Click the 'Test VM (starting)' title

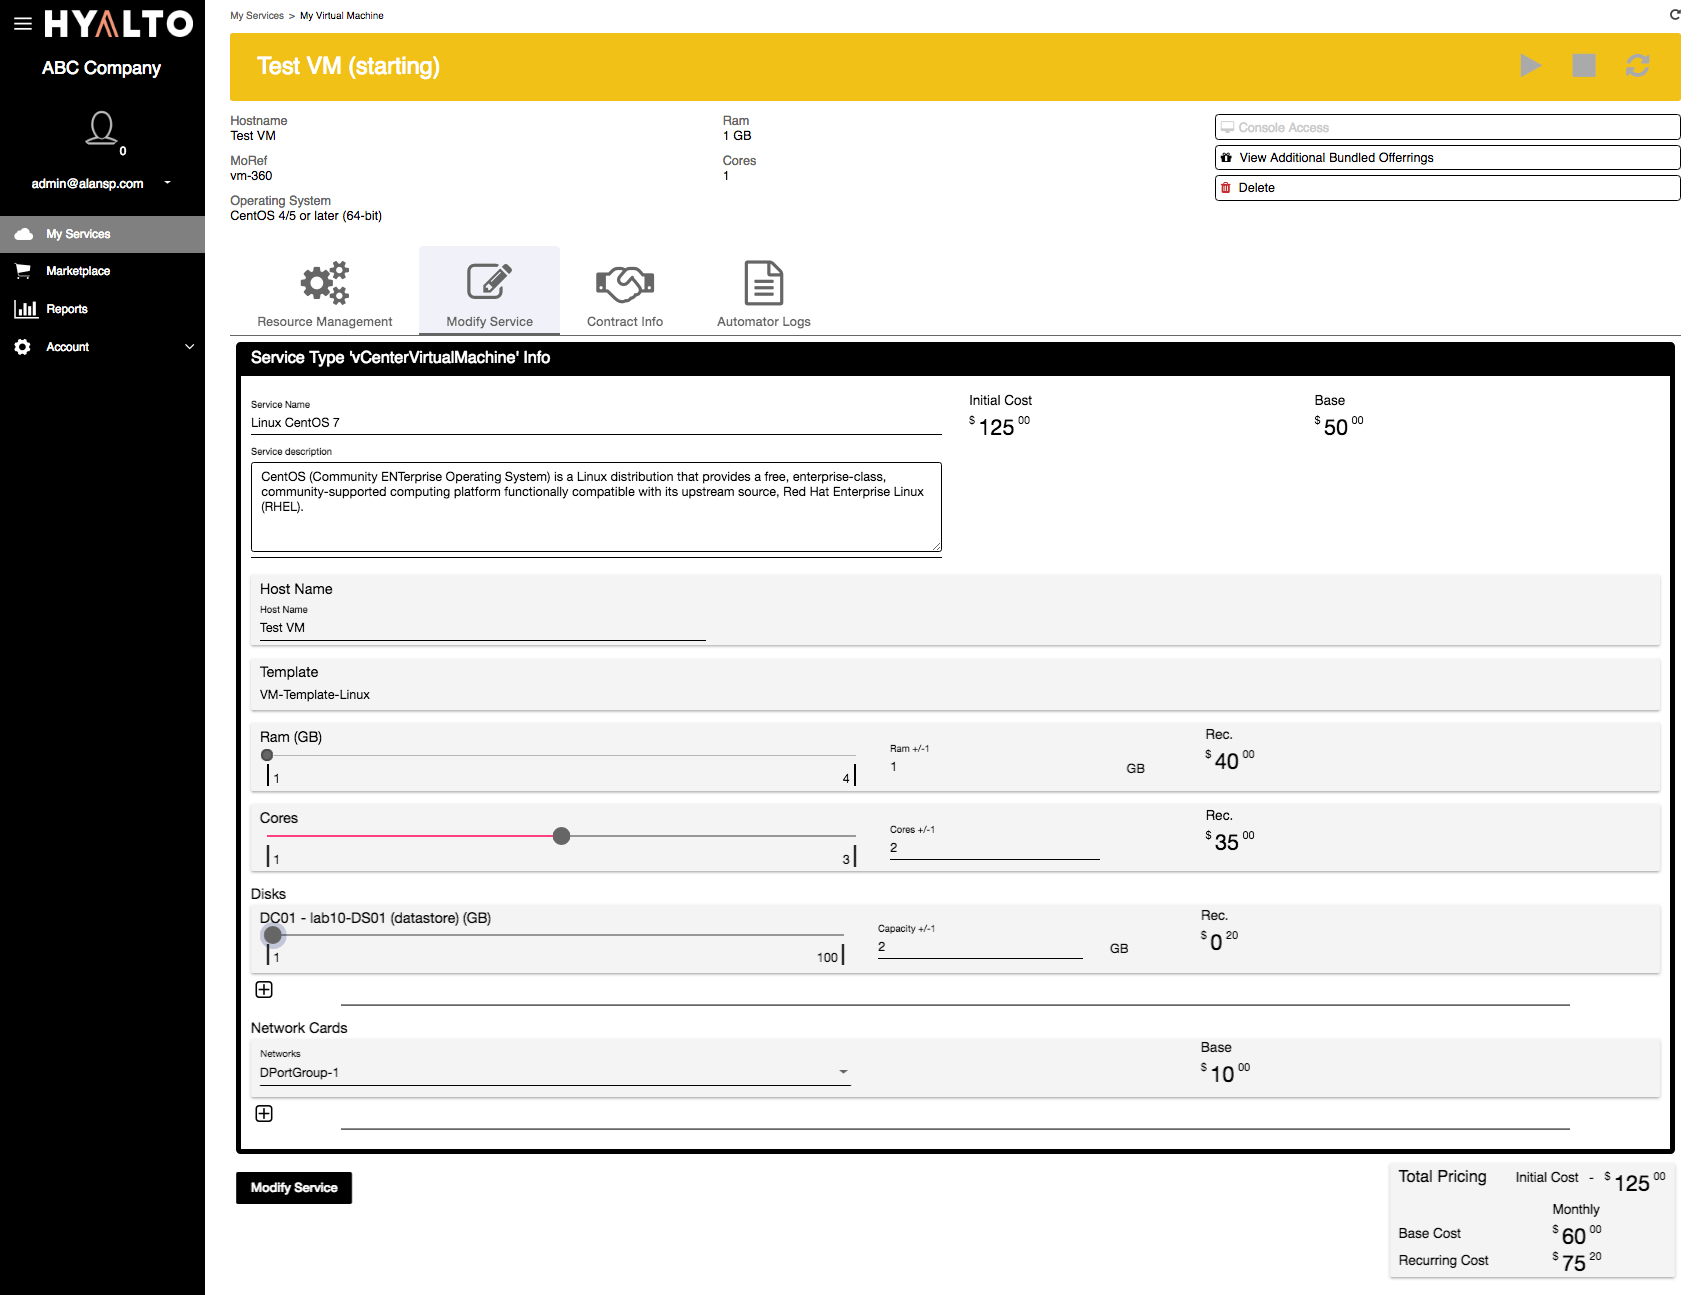click(348, 66)
